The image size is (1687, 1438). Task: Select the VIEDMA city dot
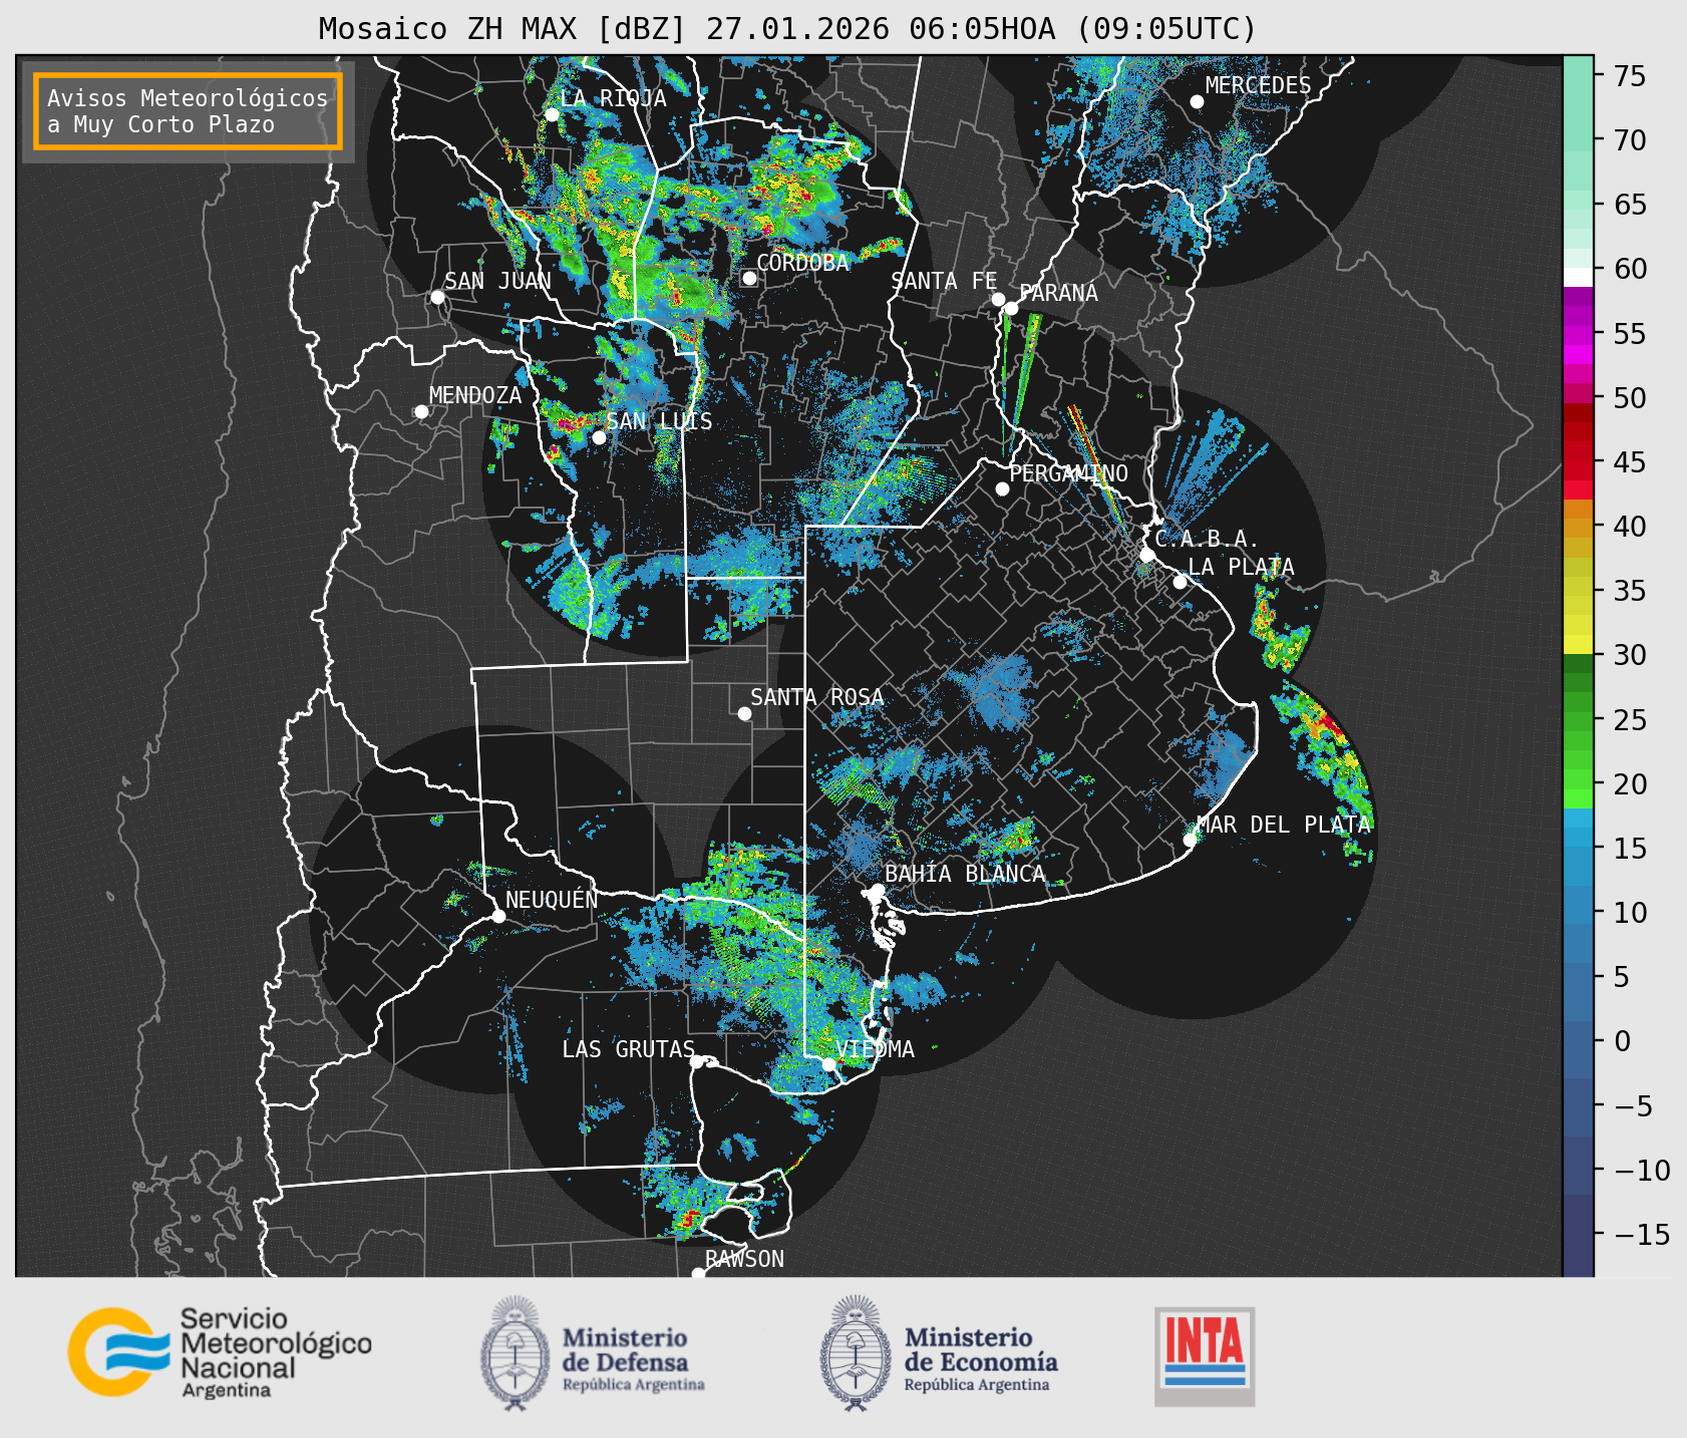828,1064
